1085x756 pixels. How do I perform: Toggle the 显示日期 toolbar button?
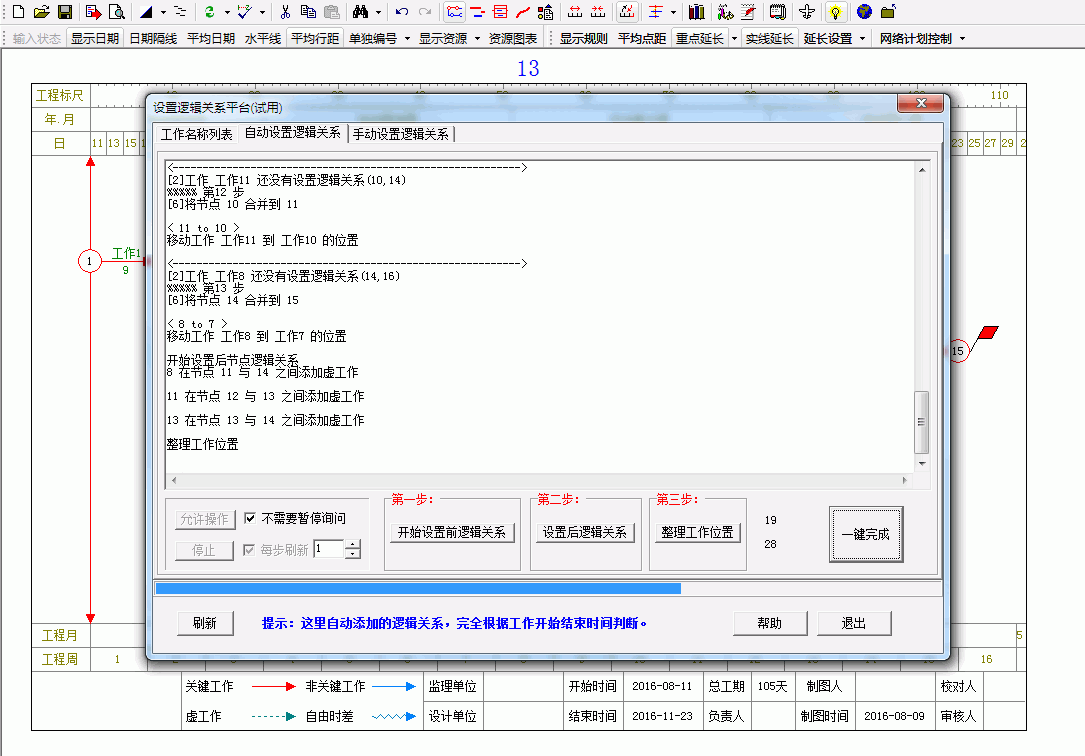pyautogui.click(x=95, y=39)
